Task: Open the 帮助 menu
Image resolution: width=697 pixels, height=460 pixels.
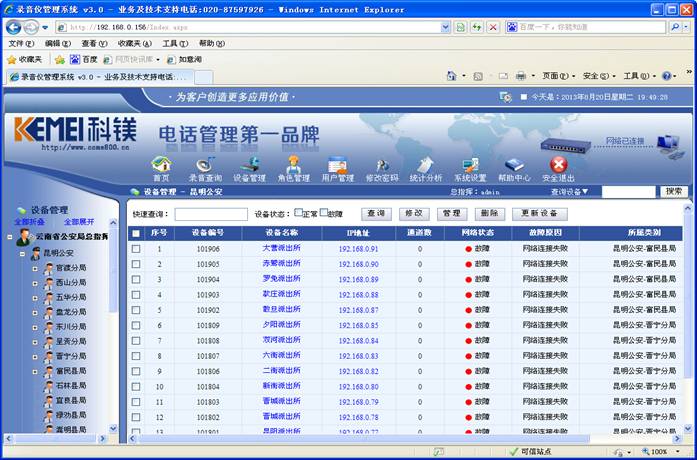Action: 212,44
